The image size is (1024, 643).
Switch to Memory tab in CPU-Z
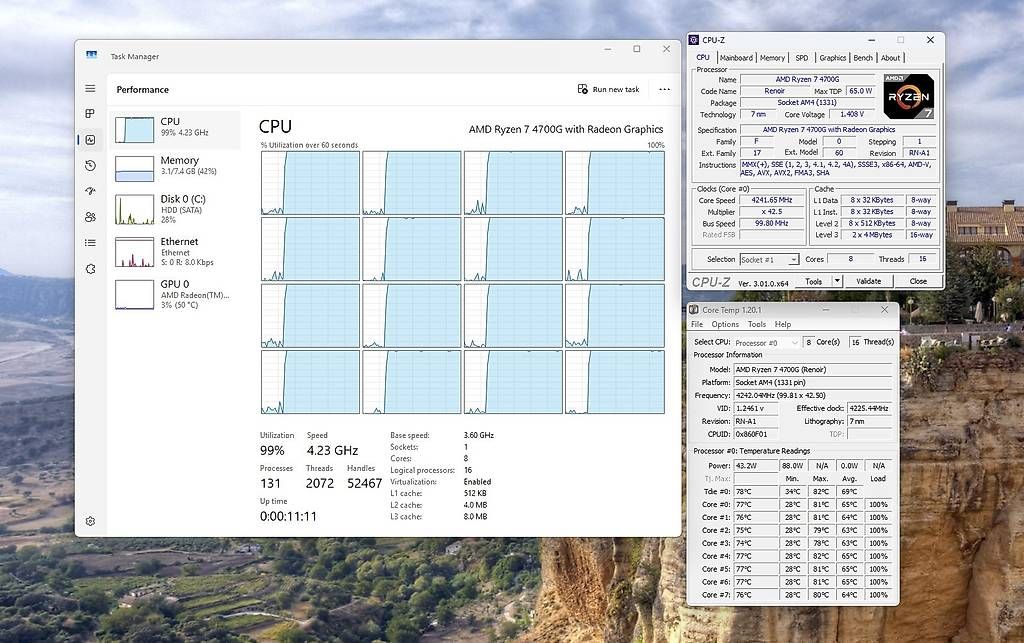pos(772,57)
